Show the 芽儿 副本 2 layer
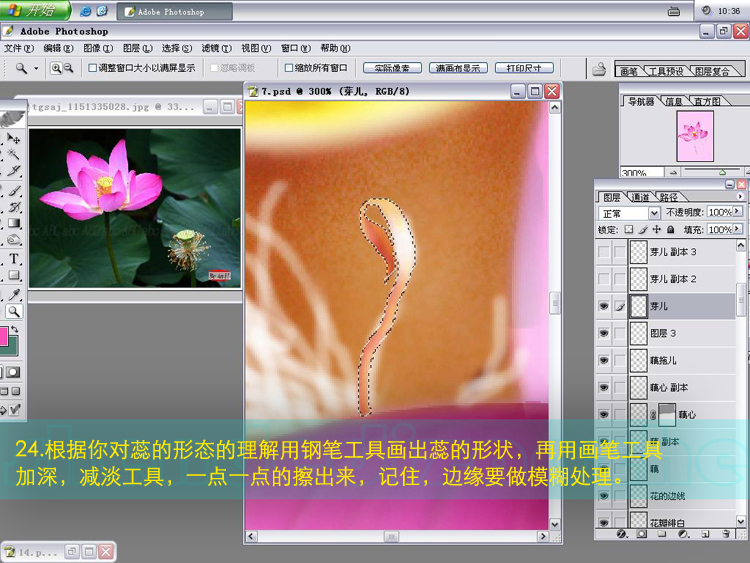Image resolution: width=750 pixels, height=563 pixels. tap(604, 279)
